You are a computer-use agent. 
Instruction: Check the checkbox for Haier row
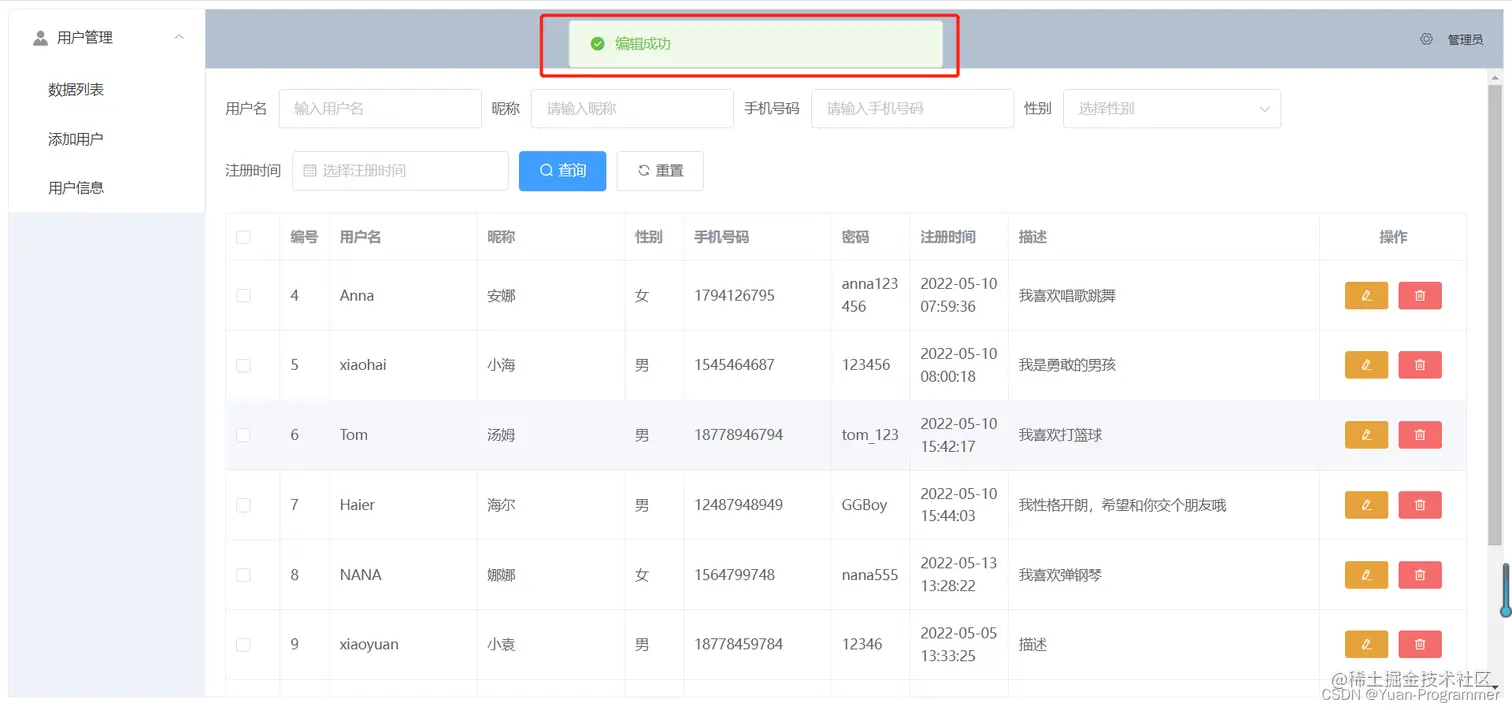coord(243,505)
